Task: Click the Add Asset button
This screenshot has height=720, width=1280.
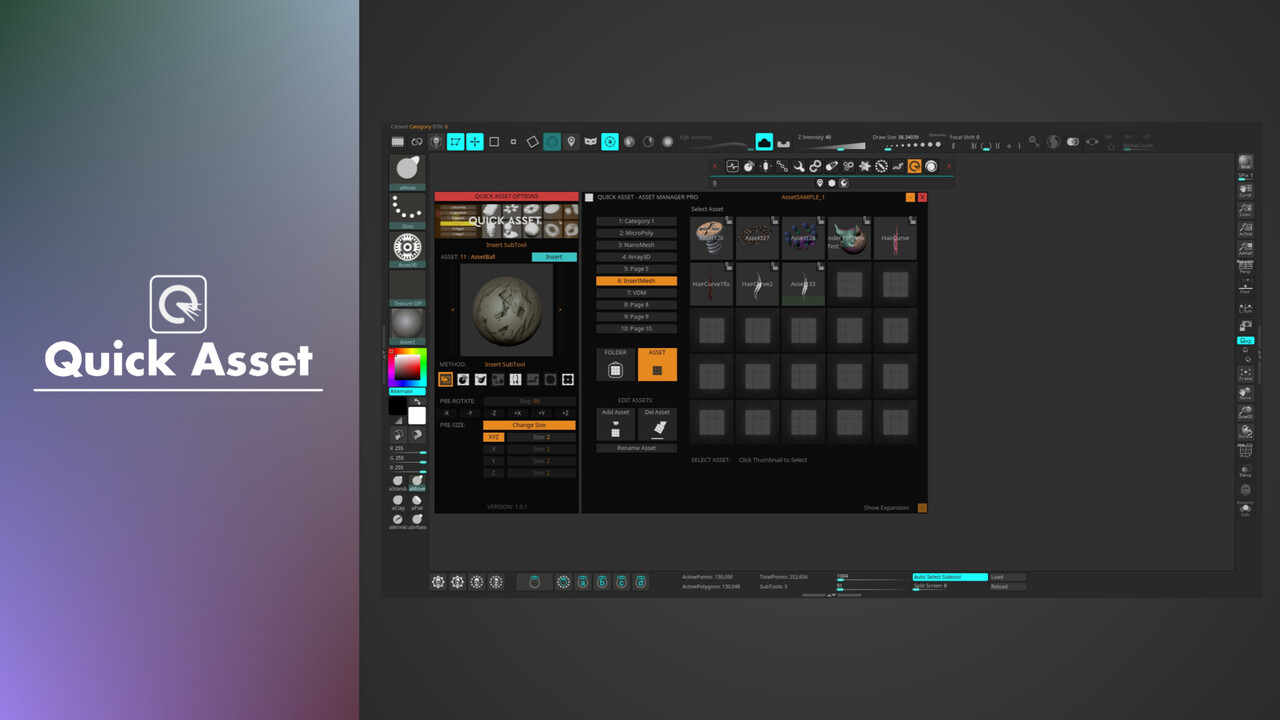Action: 615,424
